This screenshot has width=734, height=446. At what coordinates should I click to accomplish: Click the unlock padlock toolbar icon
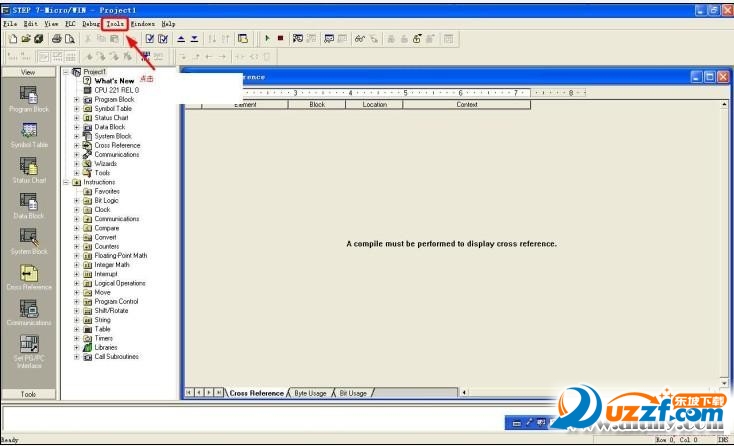click(x=417, y=39)
